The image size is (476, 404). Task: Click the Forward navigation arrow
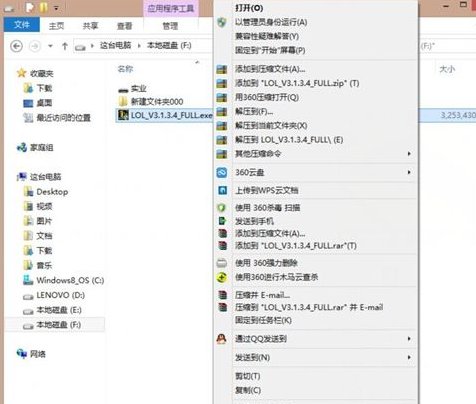click(x=35, y=46)
